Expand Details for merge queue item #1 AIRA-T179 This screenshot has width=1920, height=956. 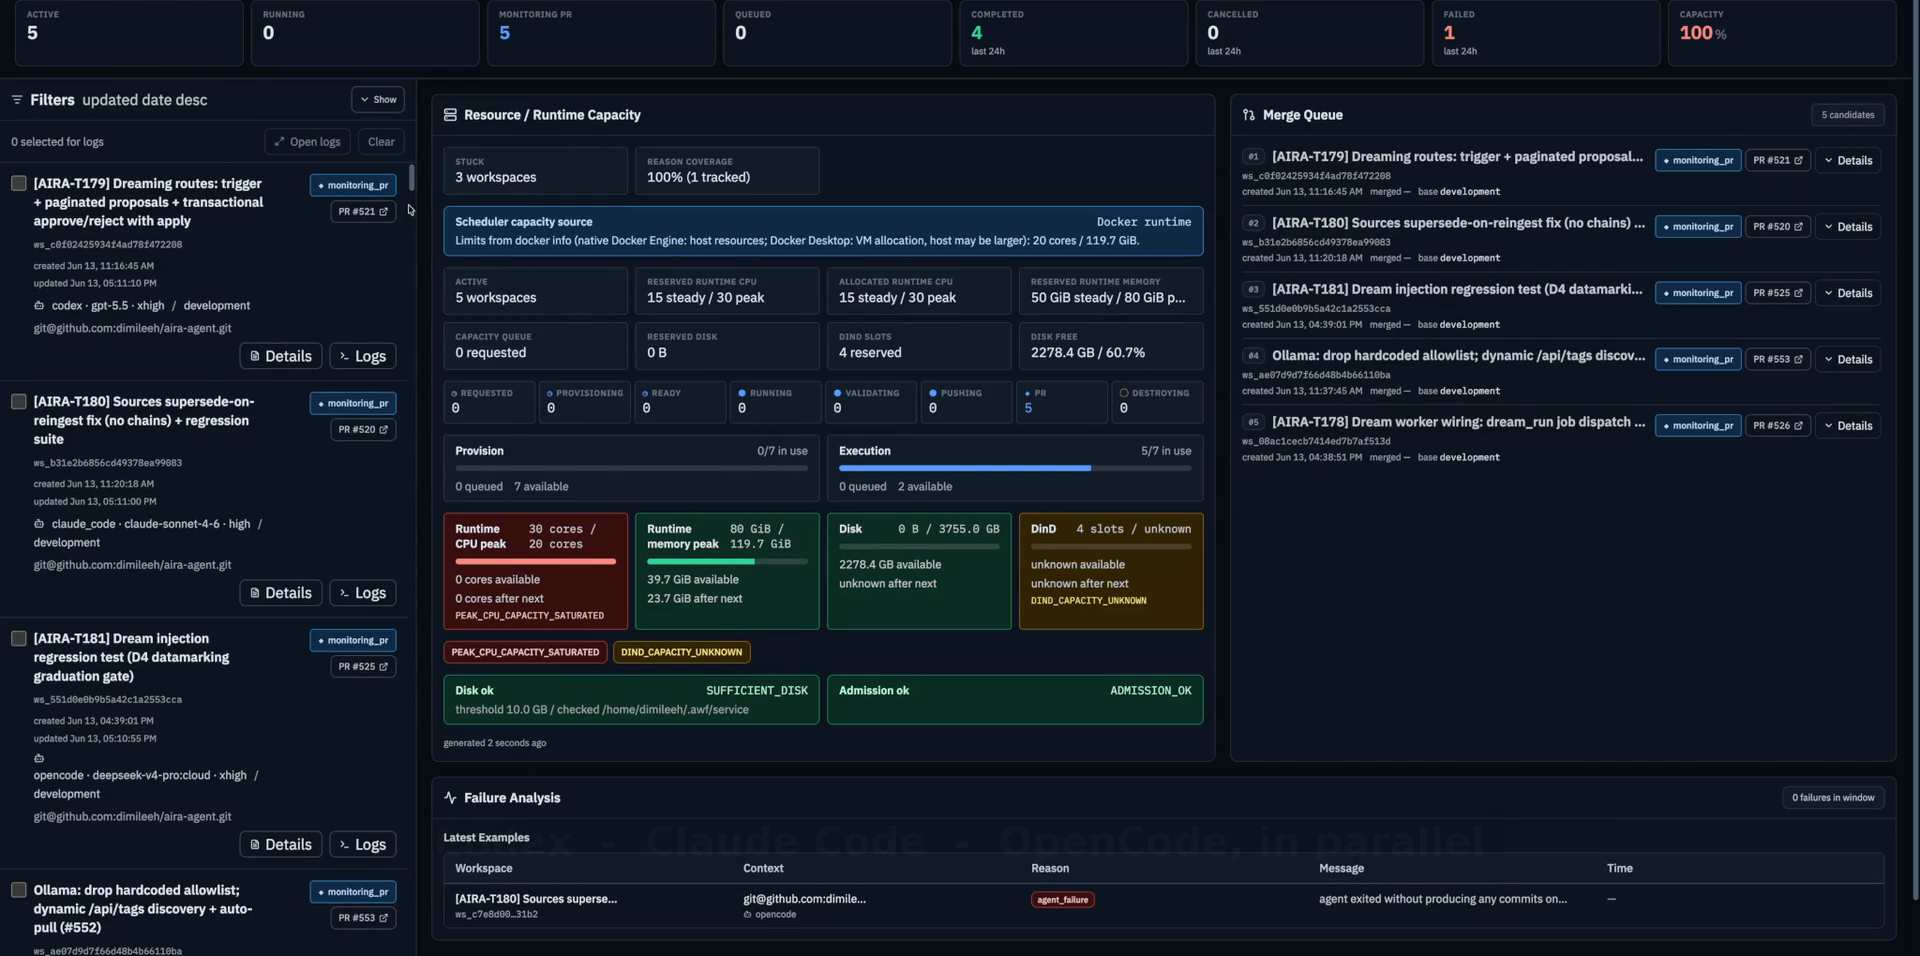pos(1848,160)
